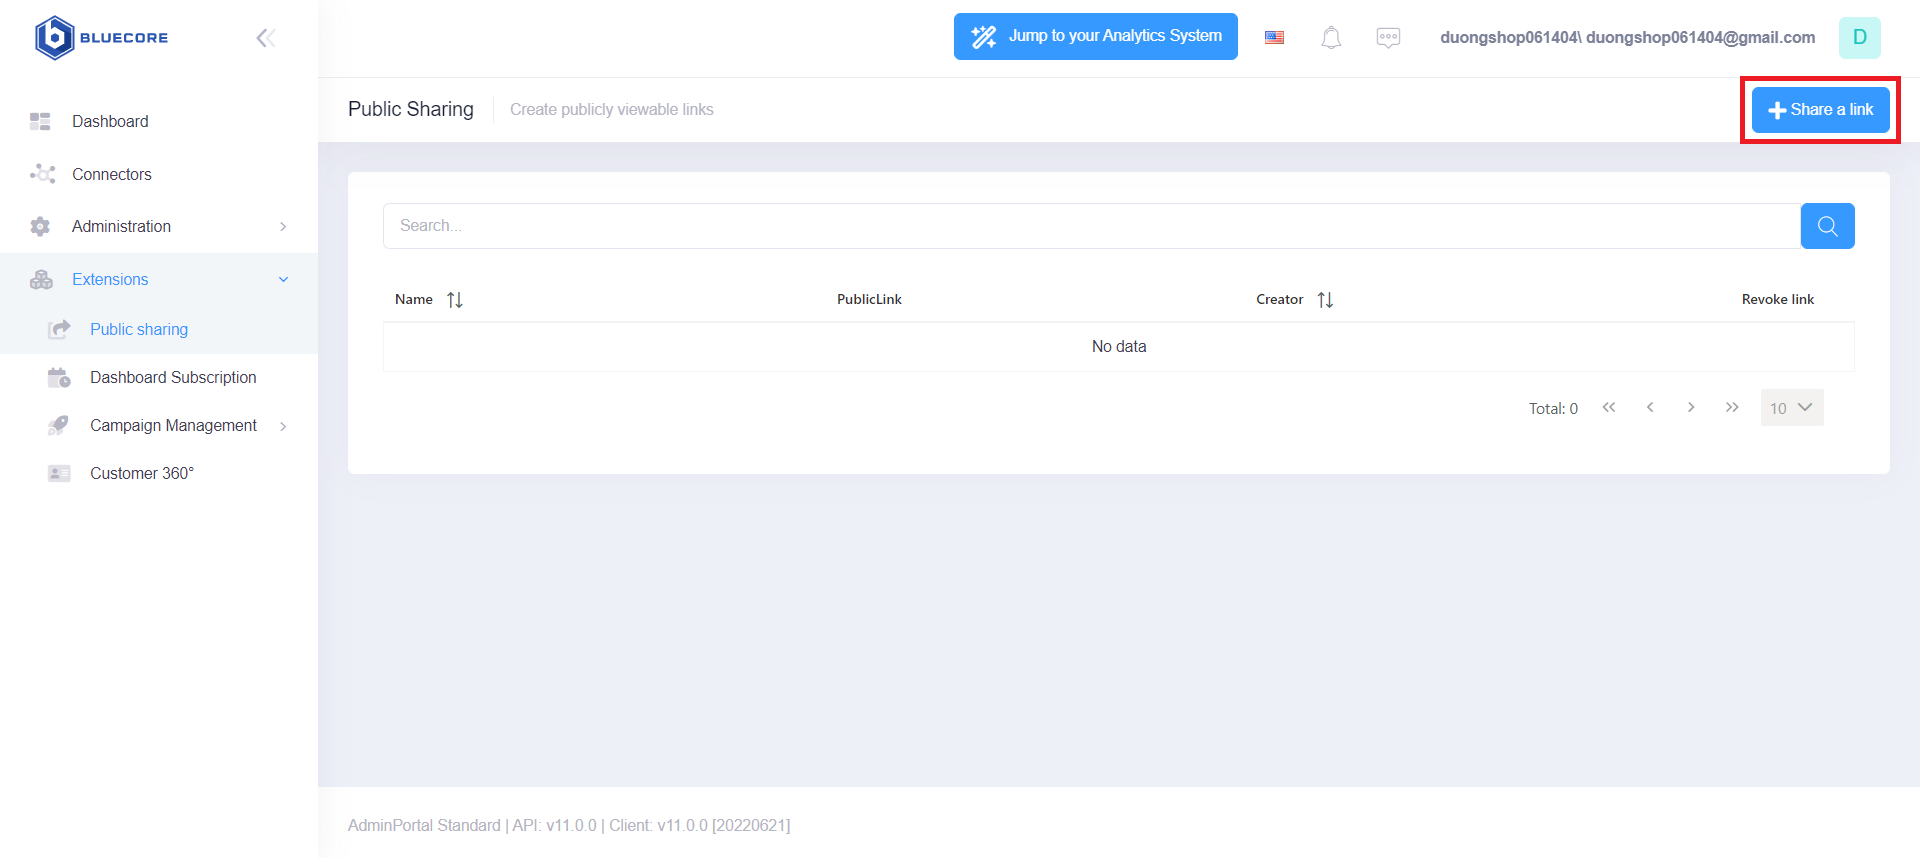Open the page size dropdown showing 10
Viewport: 1920px width, 858px height.
click(x=1791, y=408)
